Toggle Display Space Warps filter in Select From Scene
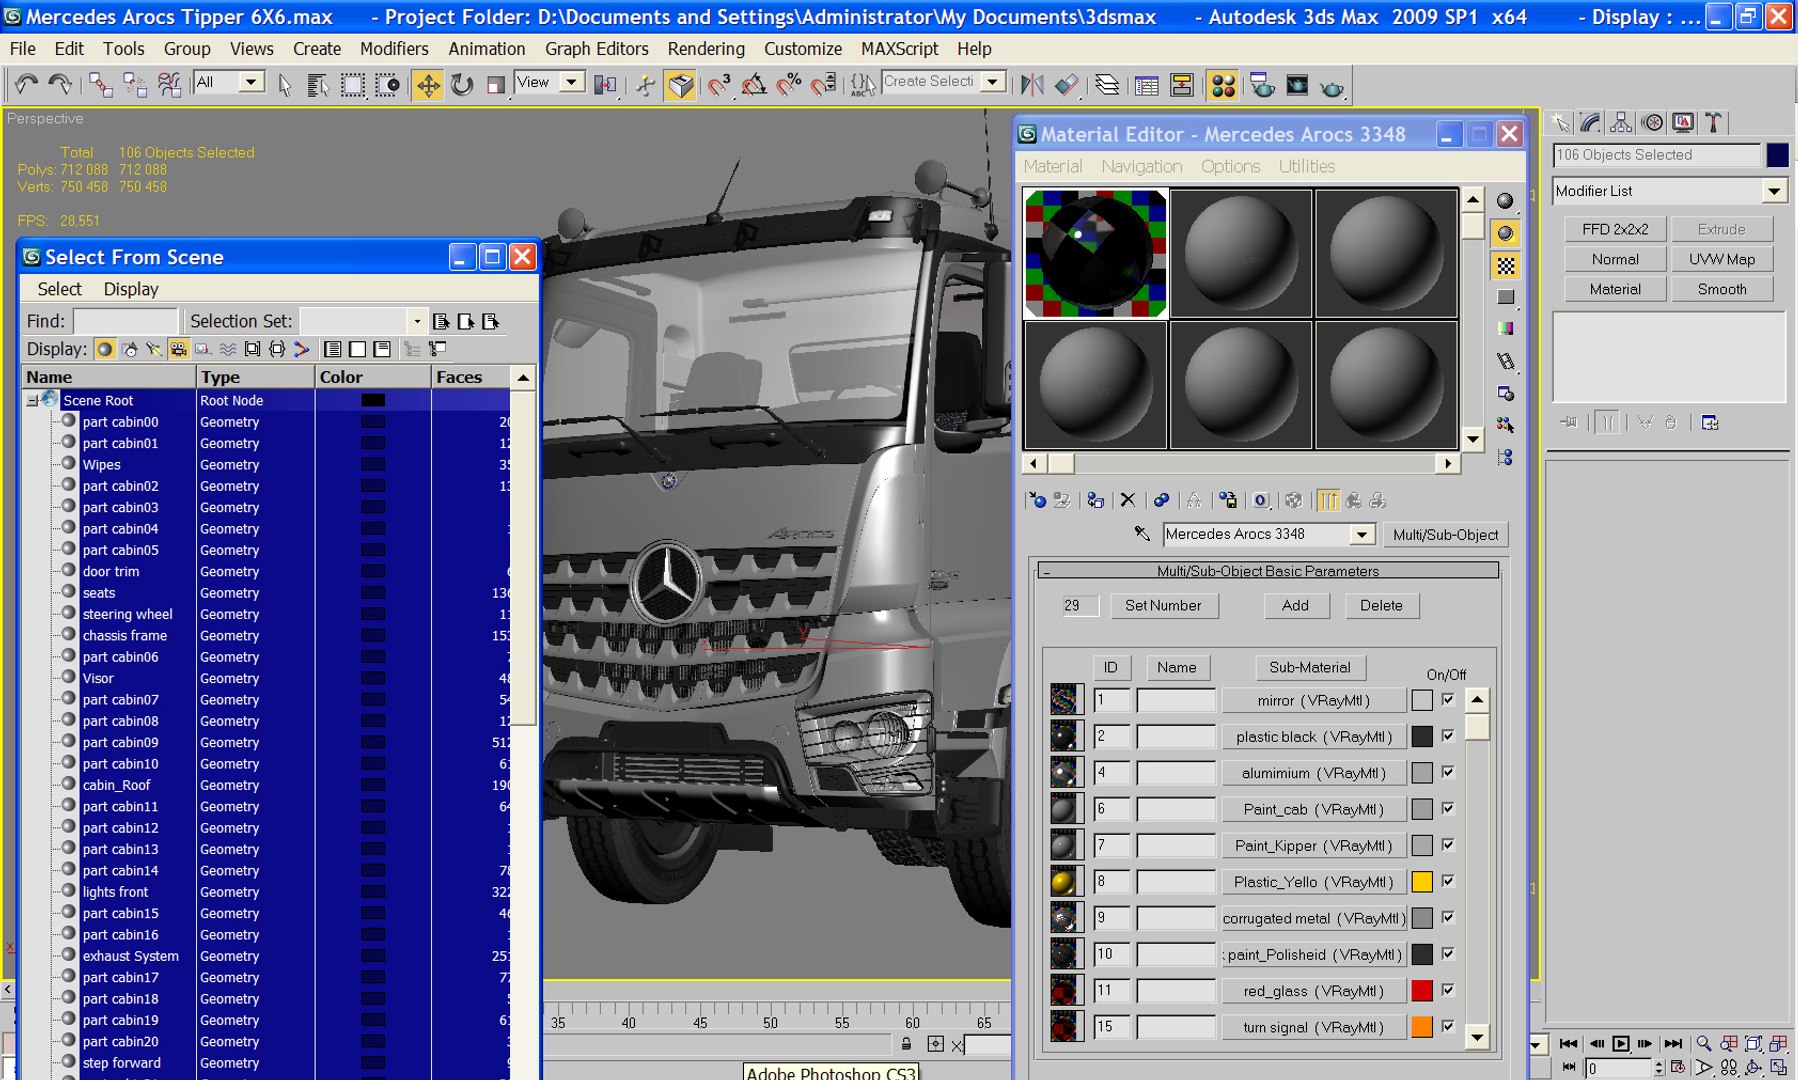This screenshot has width=1798, height=1080. point(228,349)
